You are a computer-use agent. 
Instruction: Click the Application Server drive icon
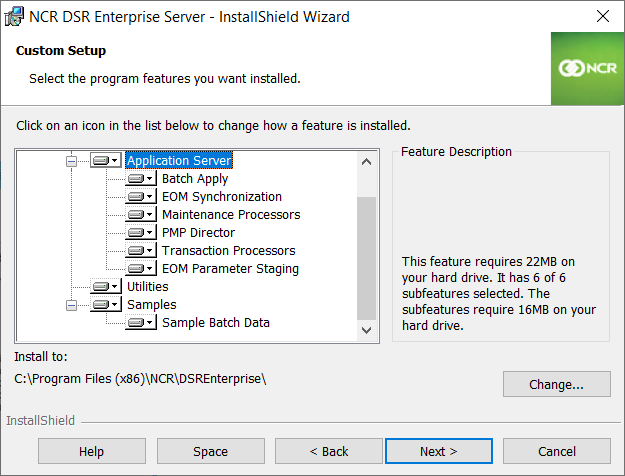105,161
